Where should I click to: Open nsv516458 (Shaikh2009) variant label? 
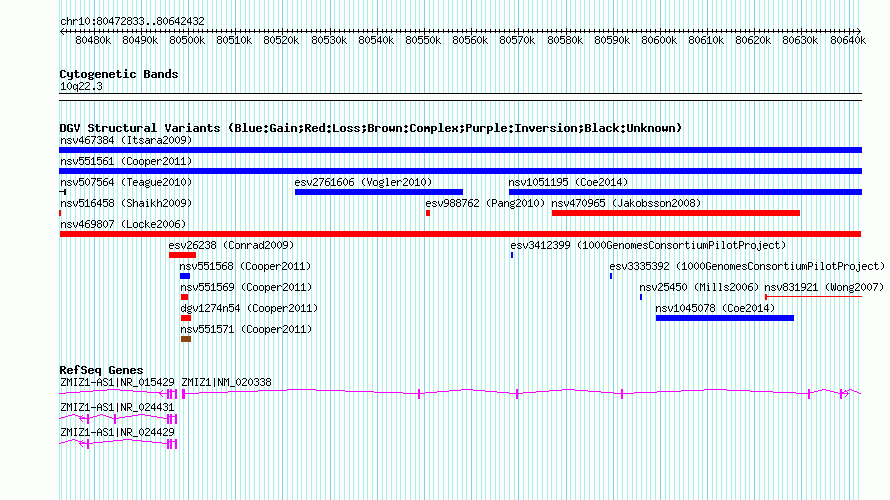(126, 203)
